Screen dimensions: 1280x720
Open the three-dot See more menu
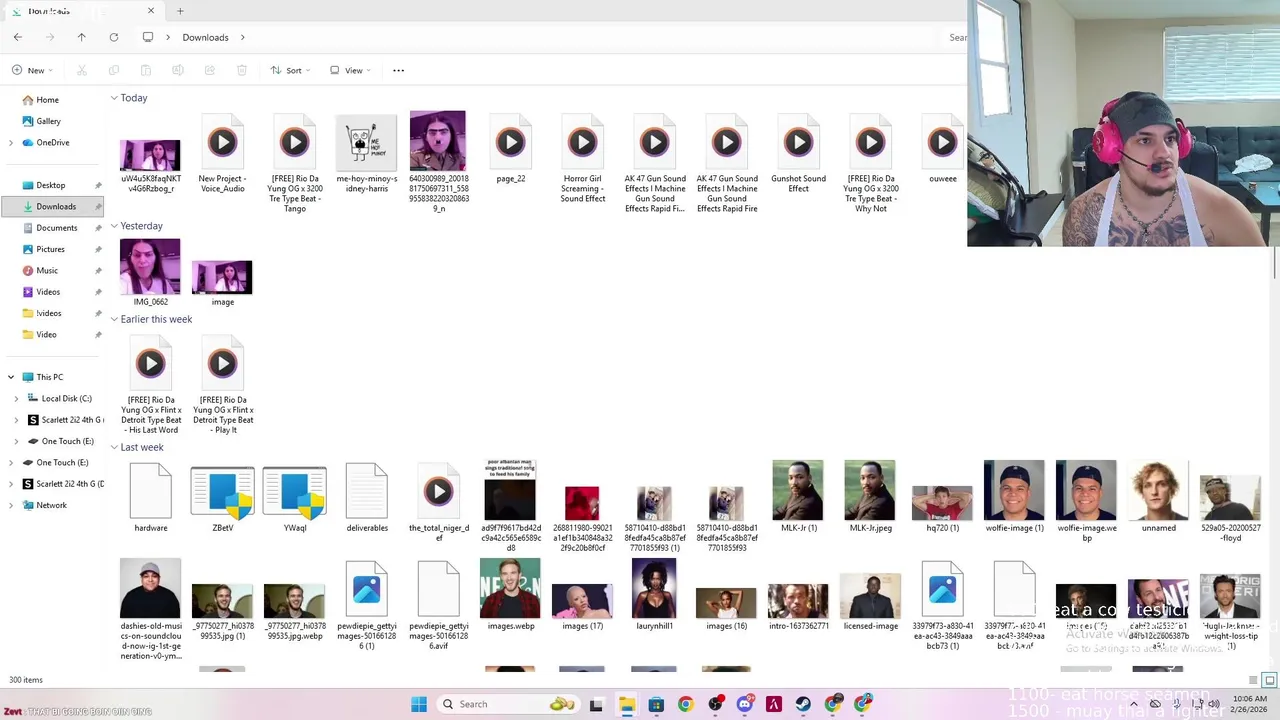tap(398, 70)
